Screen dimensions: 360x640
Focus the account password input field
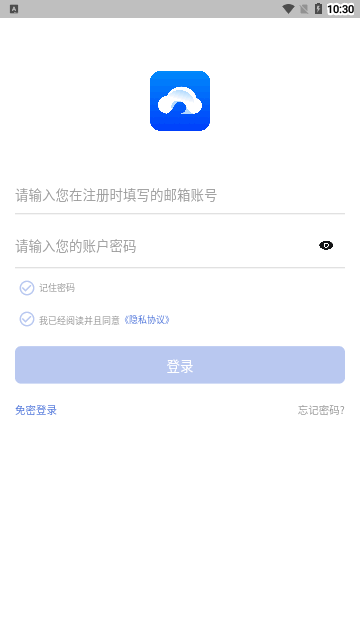pos(163,246)
